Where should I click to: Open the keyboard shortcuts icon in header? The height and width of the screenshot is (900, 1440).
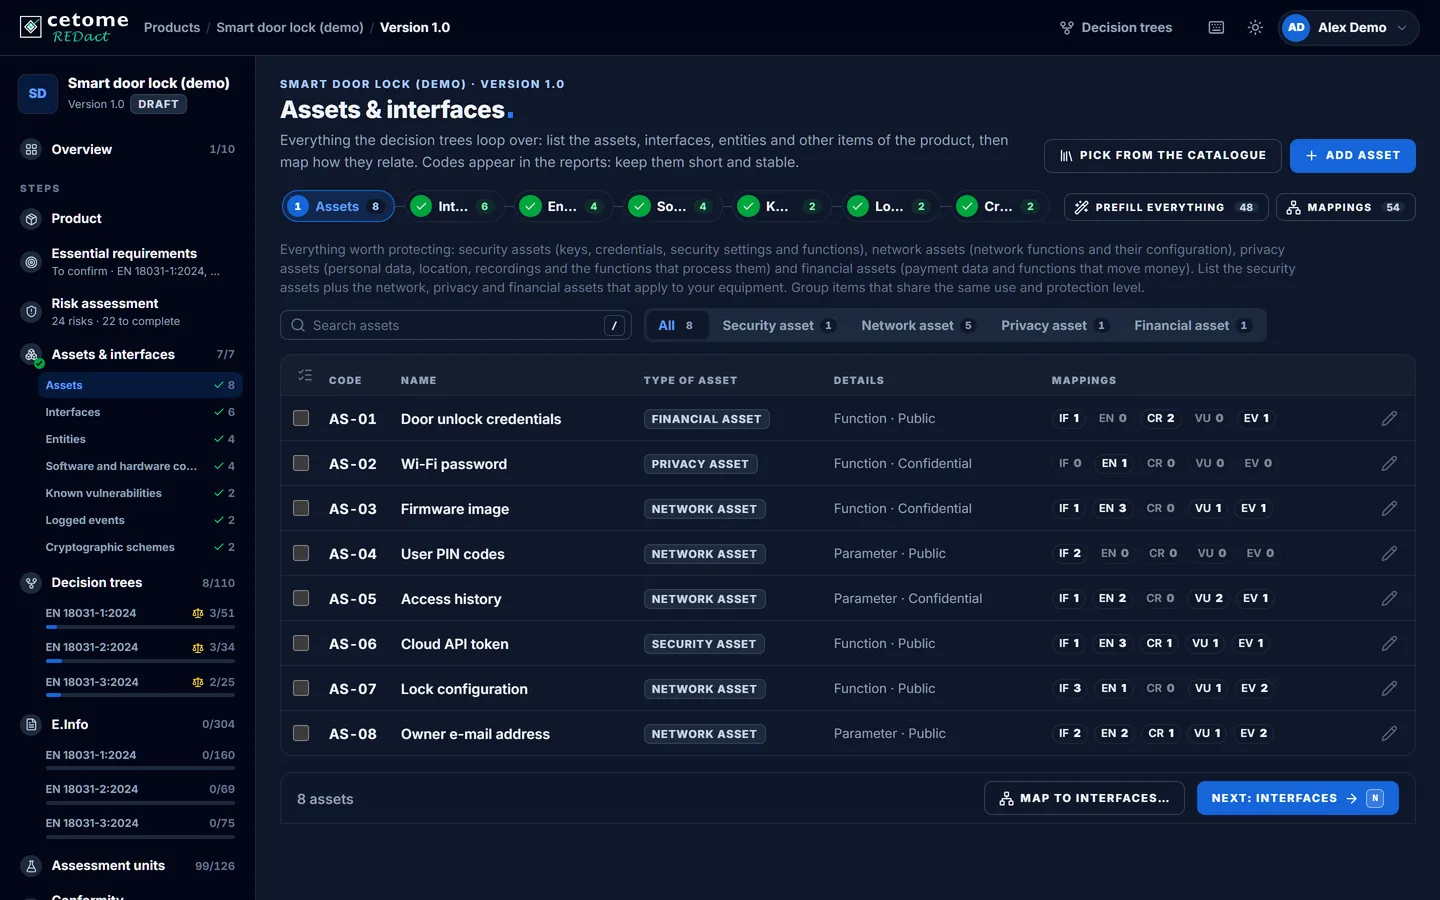tap(1216, 28)
